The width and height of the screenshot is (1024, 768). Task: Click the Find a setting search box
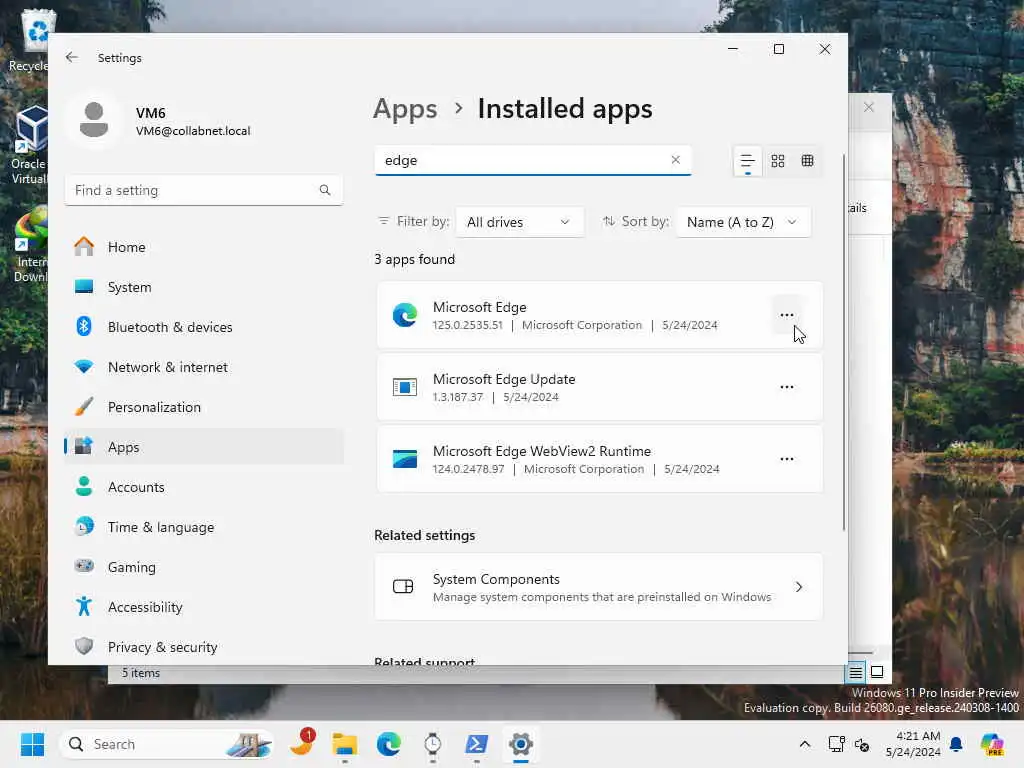tap(203, 190)
